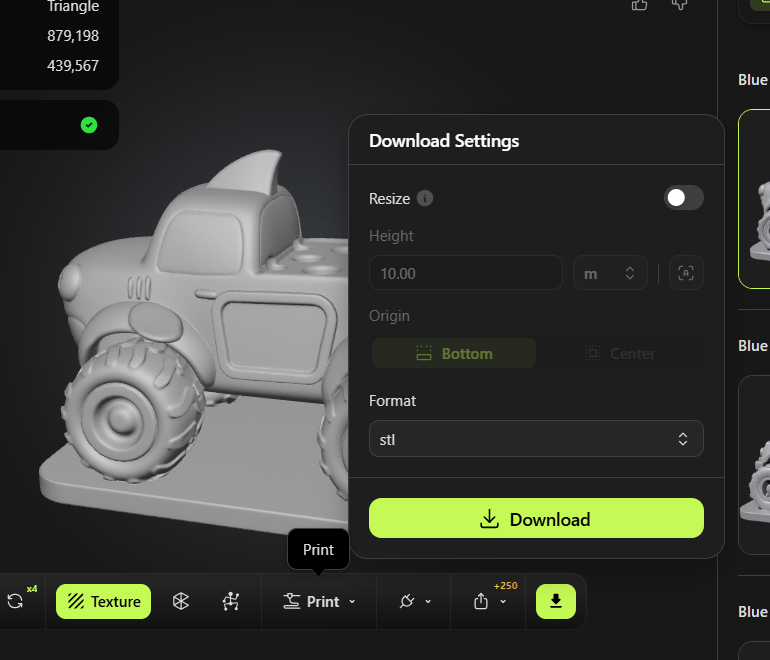Click the thumbs up icon
The width and height of the screenshot is (770, 660).
[639, 5]
